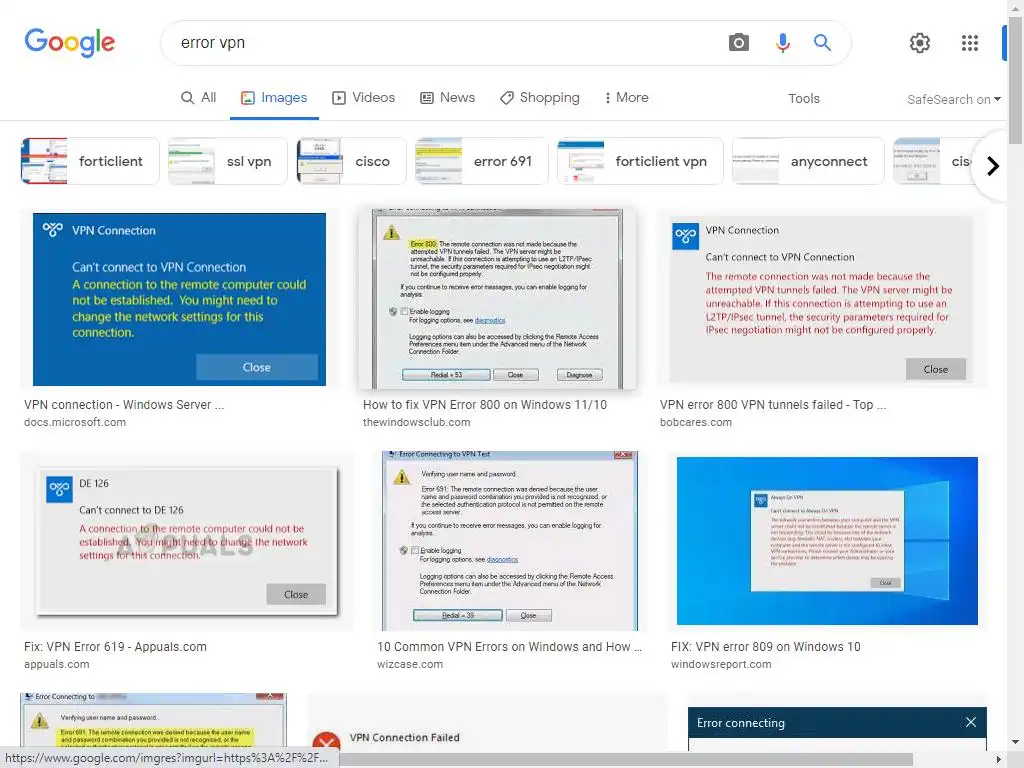Filter by error 691 chip
1024x768 pixels.
click(481, 161)
